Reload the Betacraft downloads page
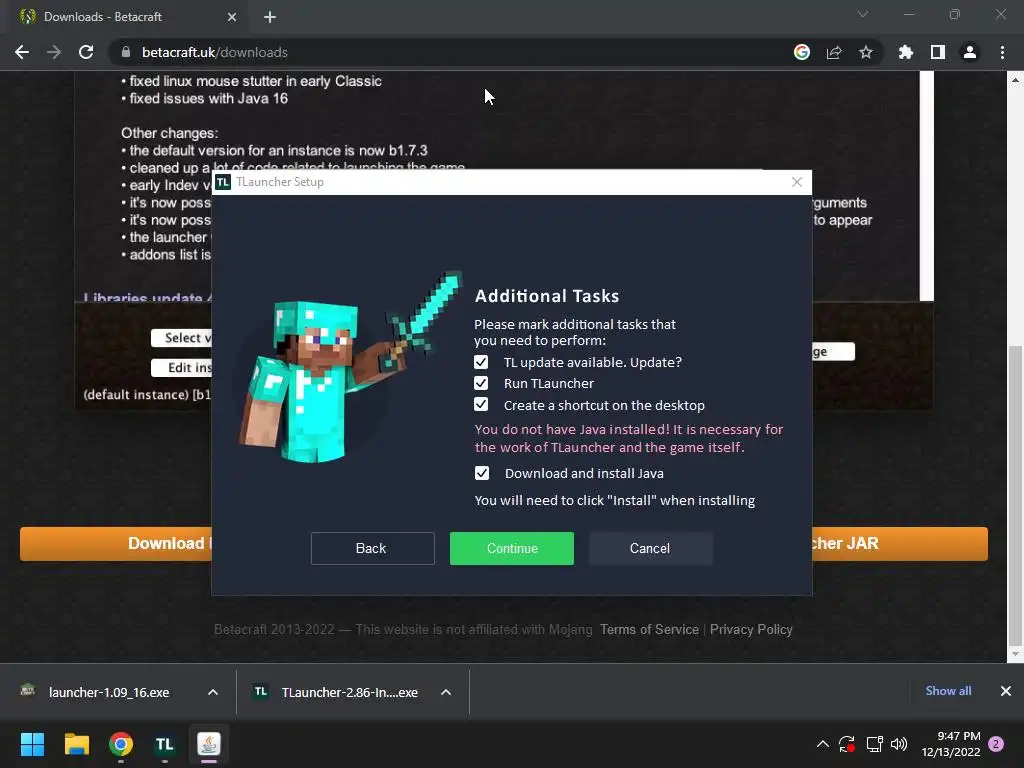Image resolution: width=1024 pixels, height=768 pixels. pos(86,52)
